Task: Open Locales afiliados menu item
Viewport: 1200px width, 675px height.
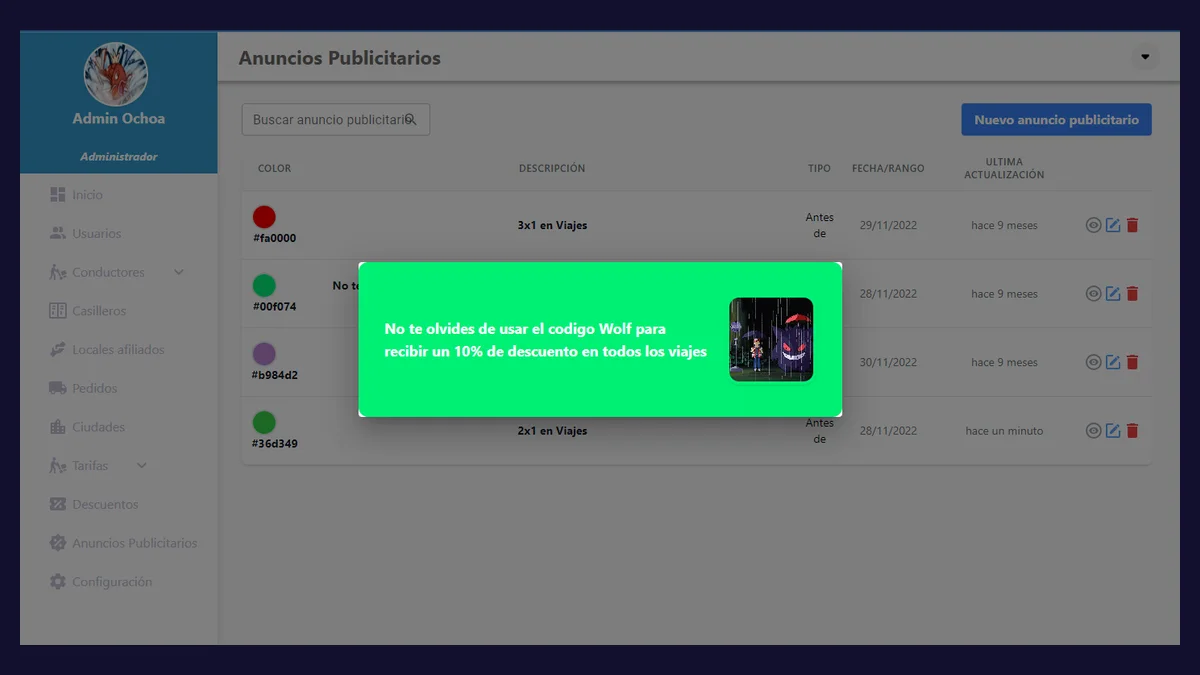Action: [119, 350]
